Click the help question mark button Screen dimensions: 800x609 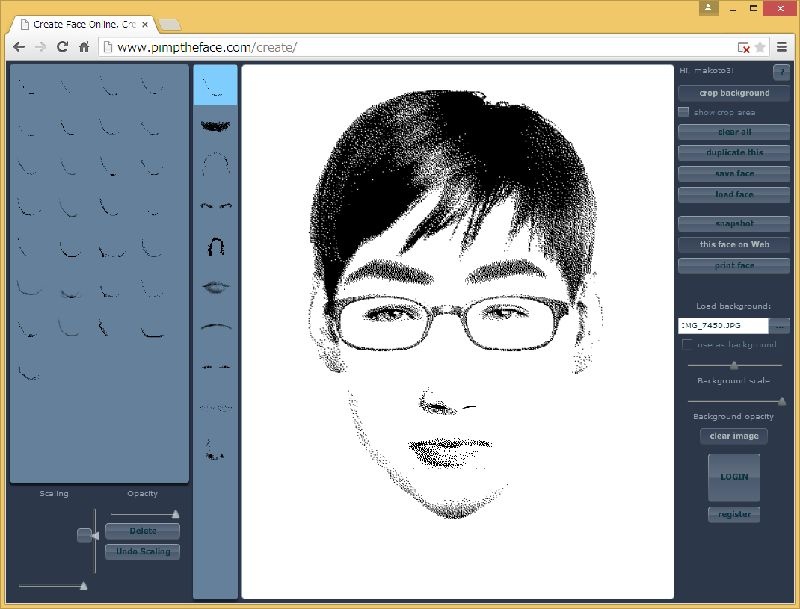pos(781,72)
